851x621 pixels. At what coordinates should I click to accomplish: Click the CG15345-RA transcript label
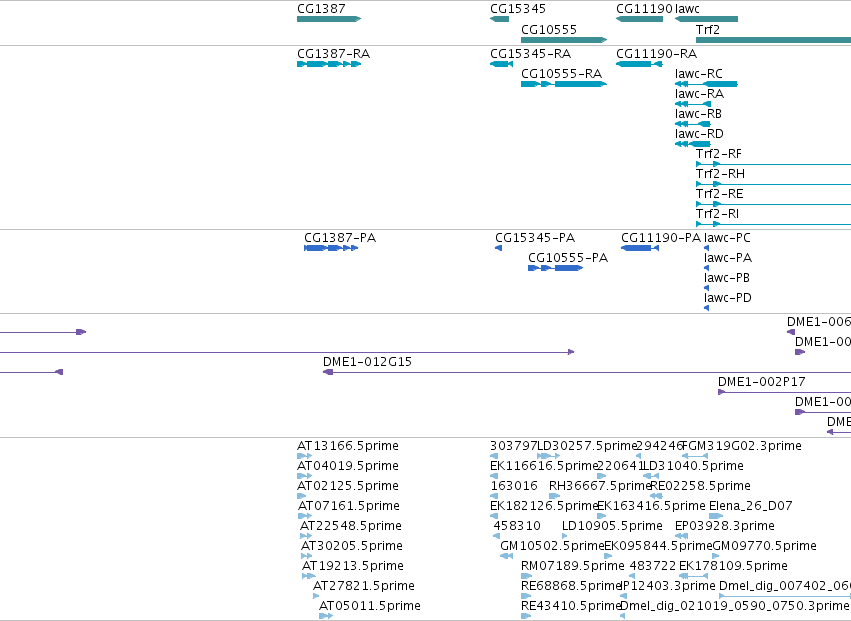pyautogui.click(x=530, y=54)
